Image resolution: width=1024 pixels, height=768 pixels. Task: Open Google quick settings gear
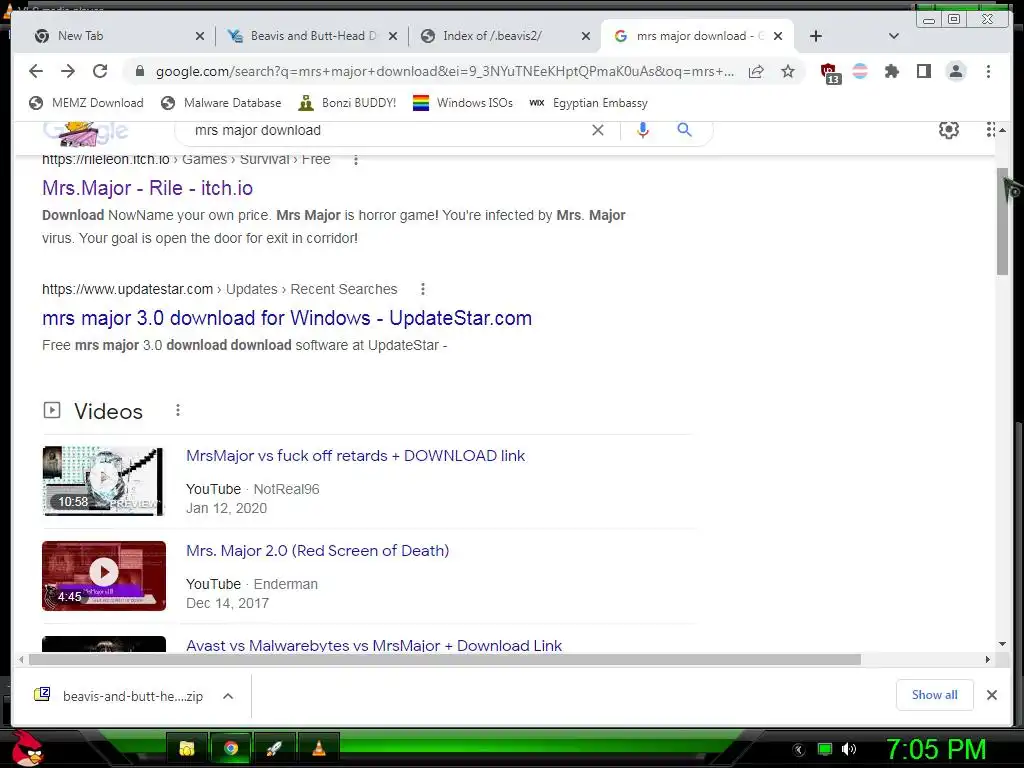click(x=949, y=130)
